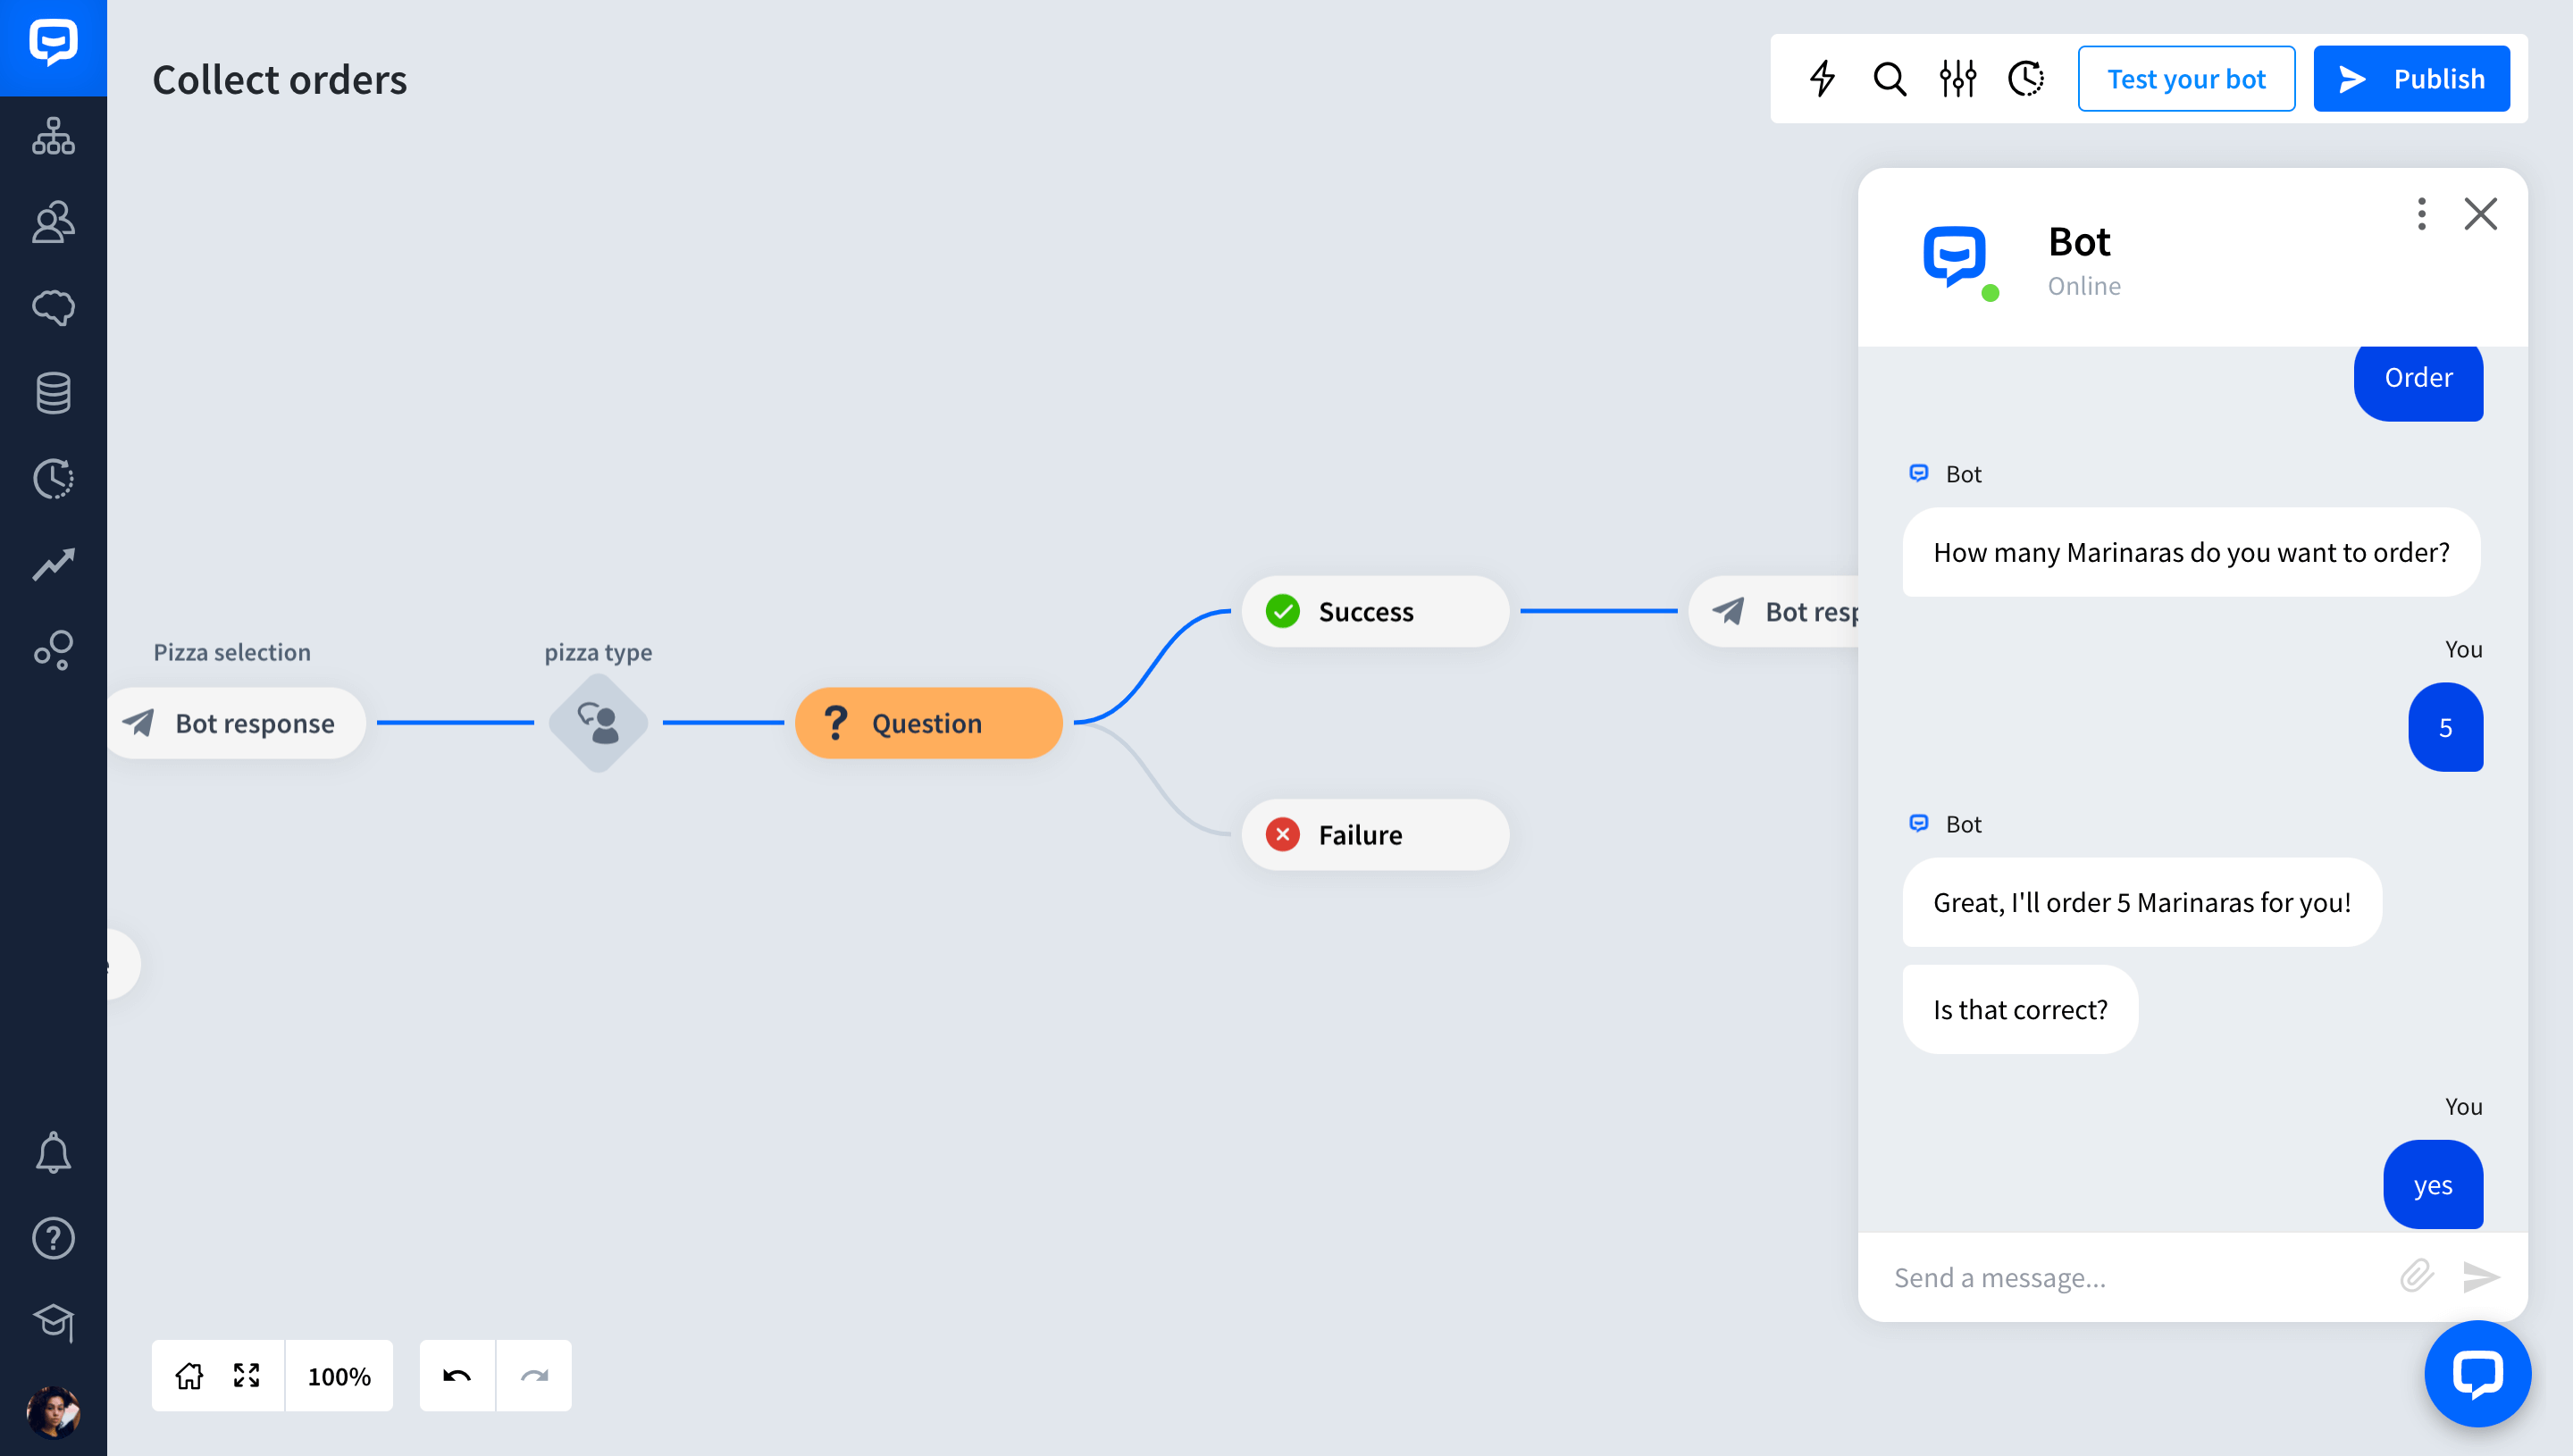2573x1456 pixels.
Task: Click the Collect orders story title
Action: tap(280, 79)
